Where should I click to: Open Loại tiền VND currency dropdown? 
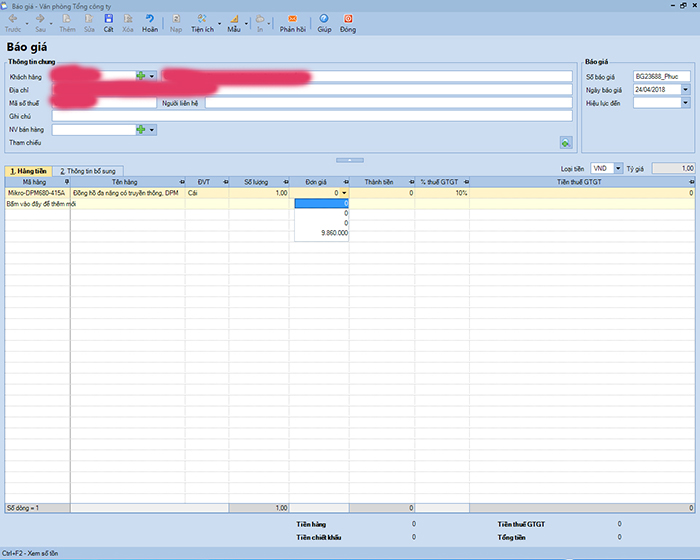coord(618,168)
